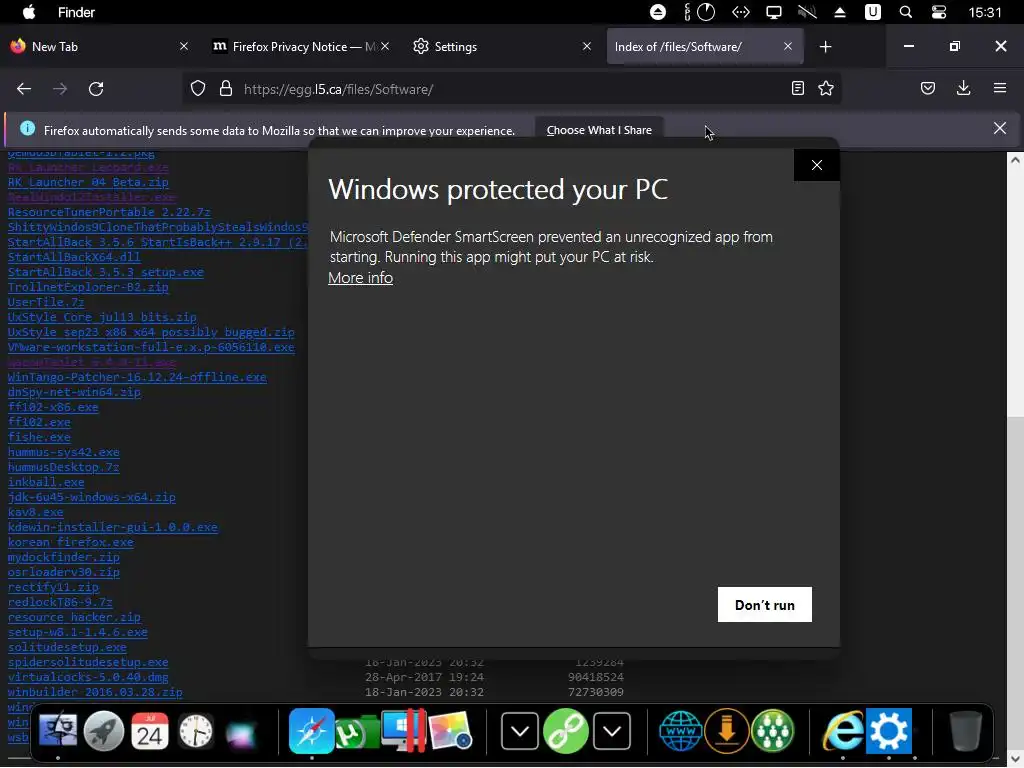This screenshot has height=768, width=1024.
Task: Open VMware-workstation-full exe link
Action: coord(151,347)
